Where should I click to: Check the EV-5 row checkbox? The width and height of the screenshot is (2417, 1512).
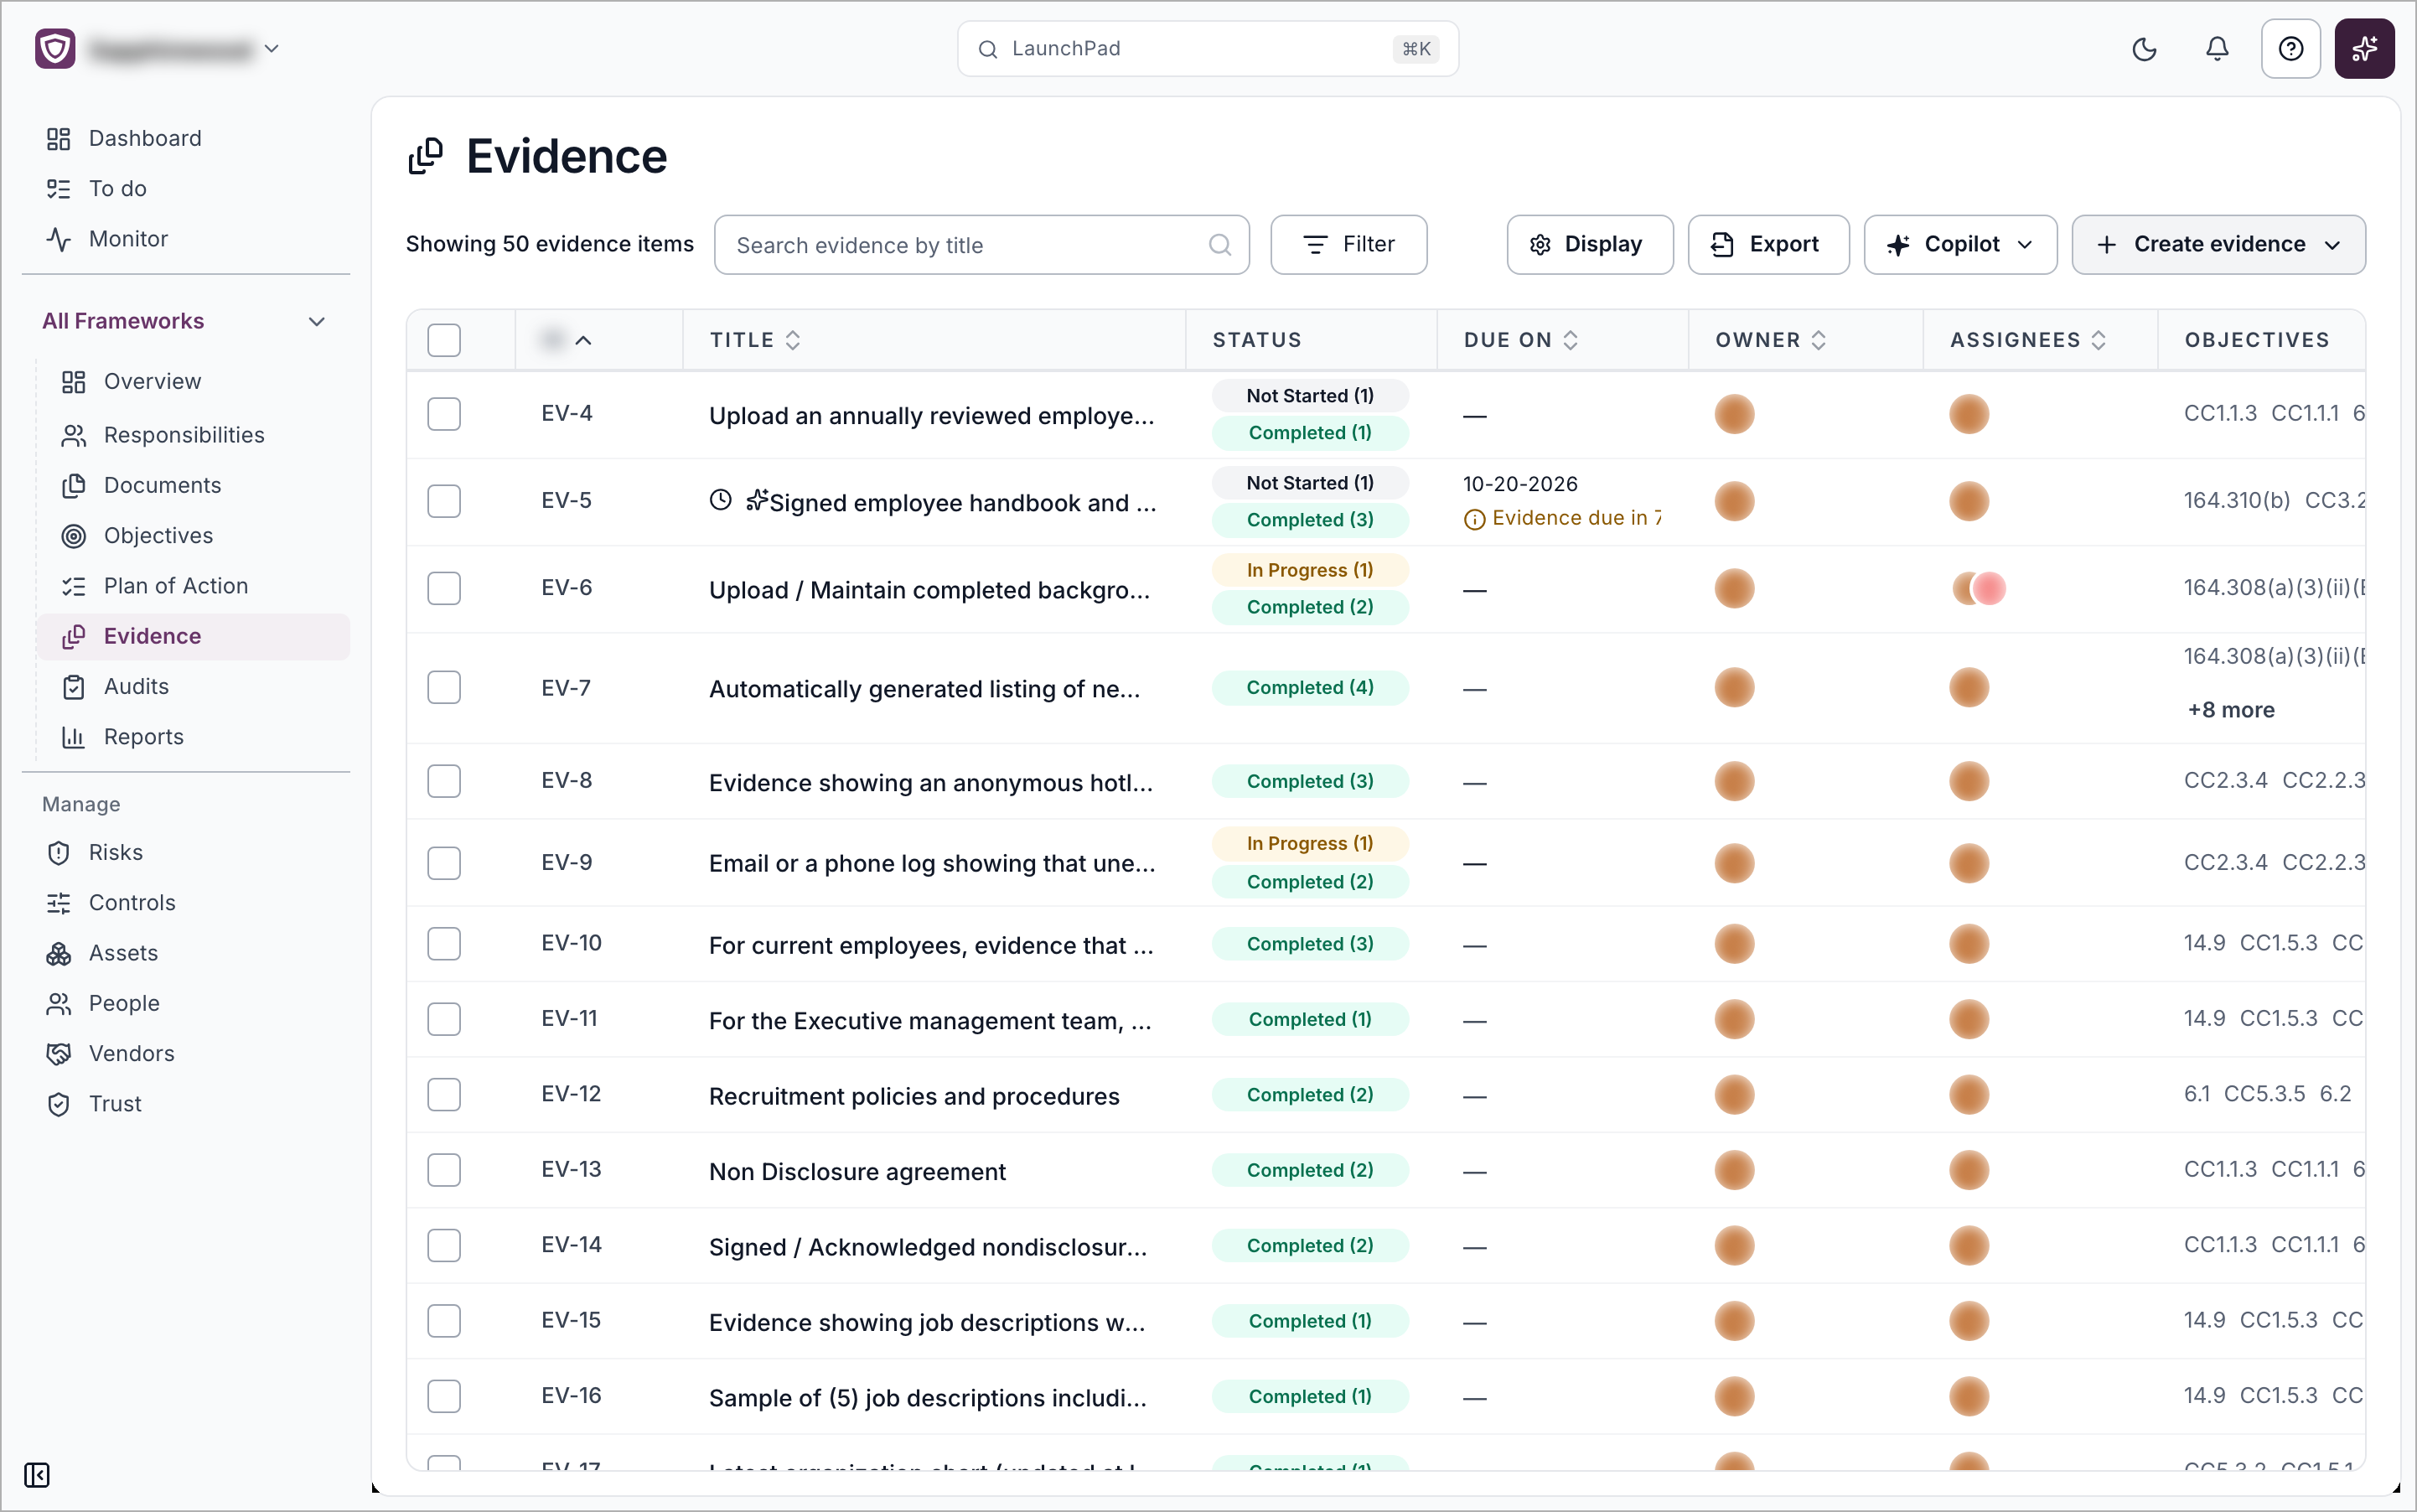[x=443, y=501]
